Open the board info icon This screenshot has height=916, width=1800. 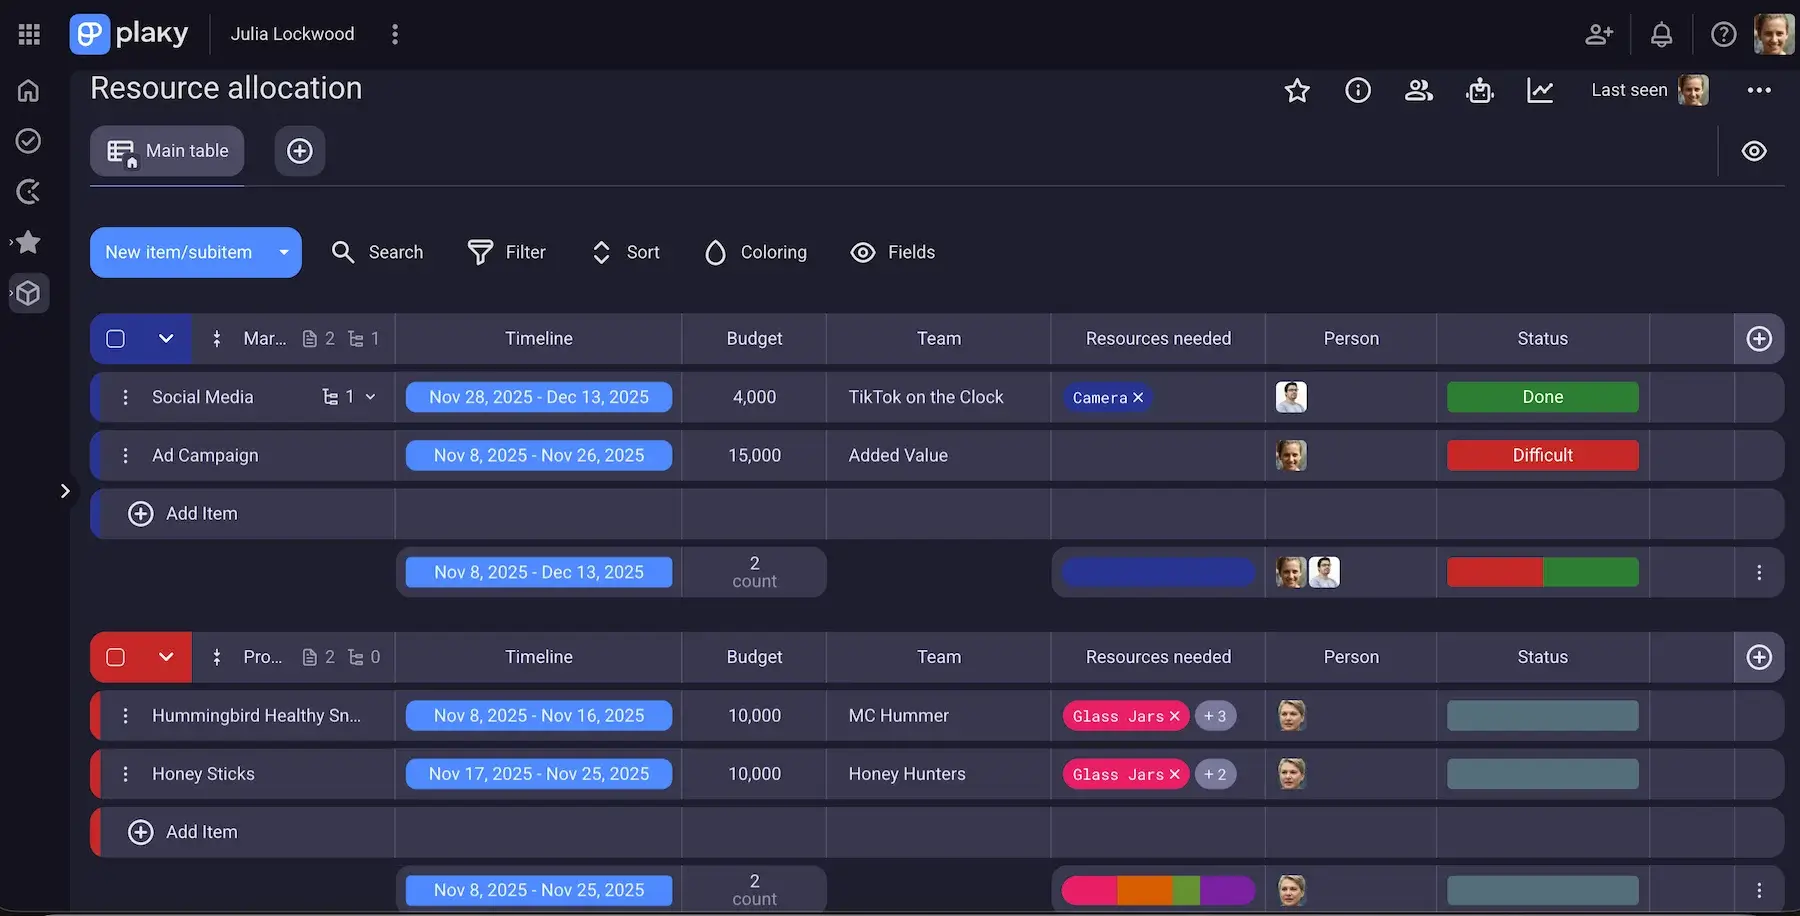coord(1358,90)
